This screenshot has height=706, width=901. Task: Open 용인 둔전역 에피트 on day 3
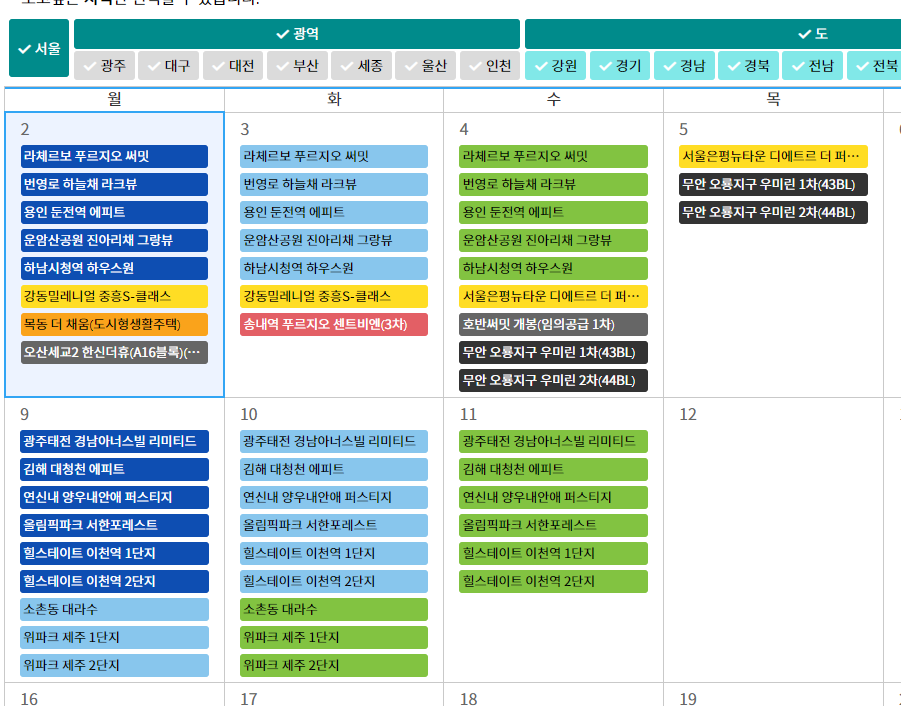pyautogui.click(x=334, y=213)
